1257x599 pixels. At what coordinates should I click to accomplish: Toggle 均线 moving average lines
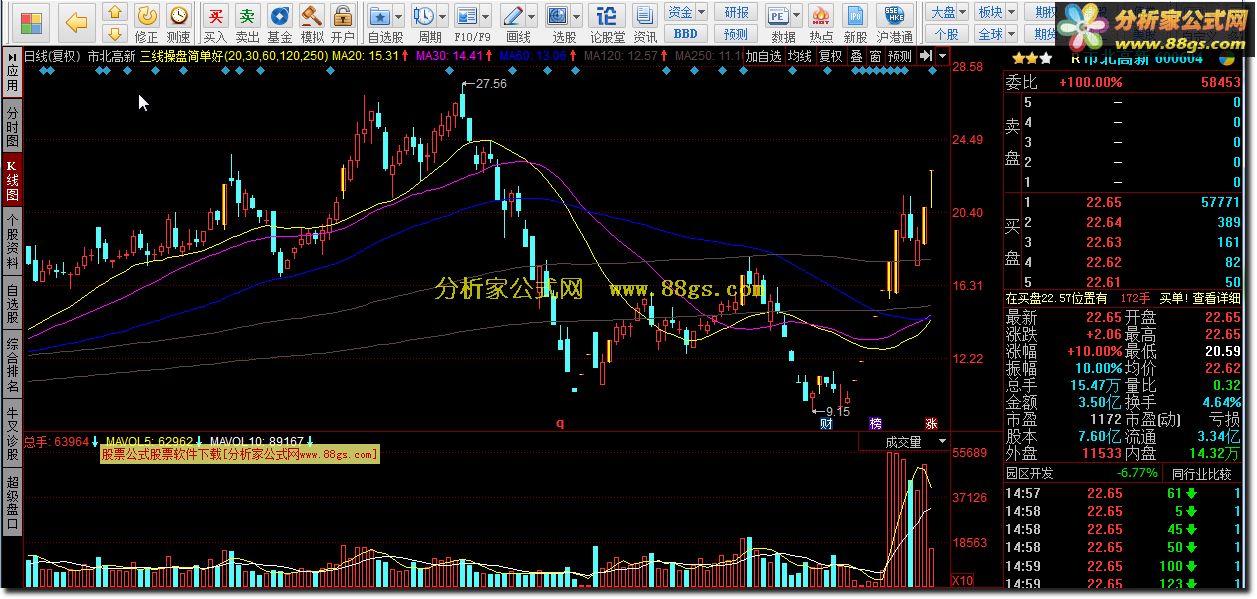click(799, 56)
